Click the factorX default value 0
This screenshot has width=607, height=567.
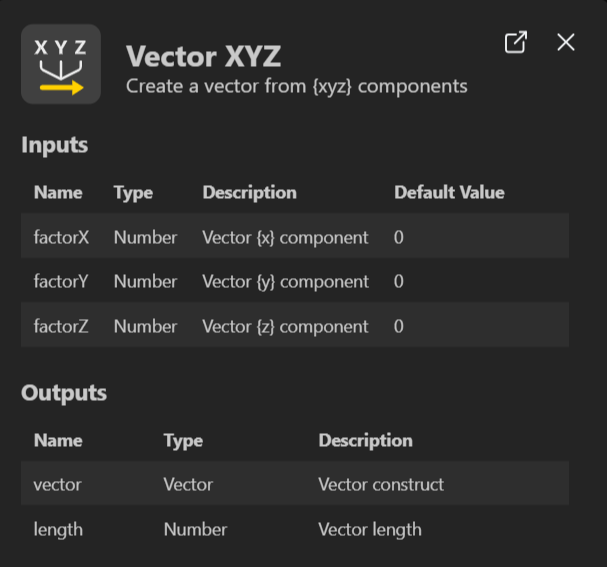(x=398, y=238)
